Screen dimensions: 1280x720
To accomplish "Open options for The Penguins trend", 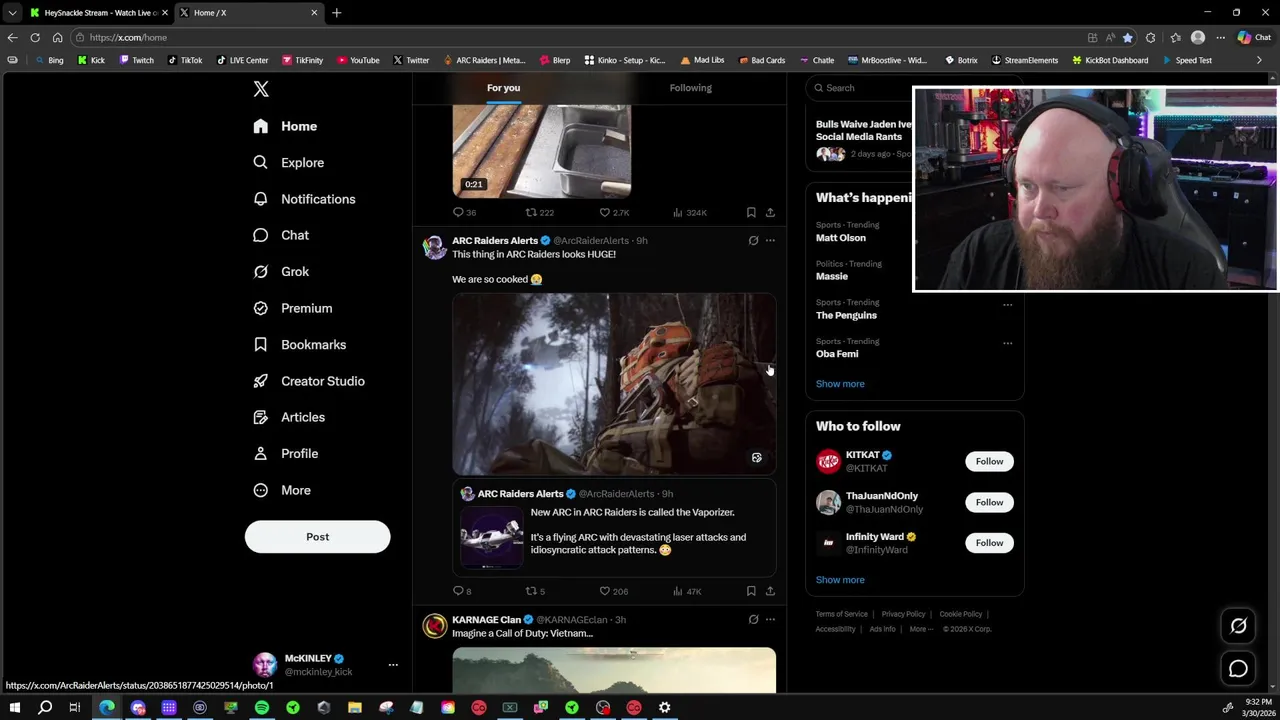I will pos(1007,304).
